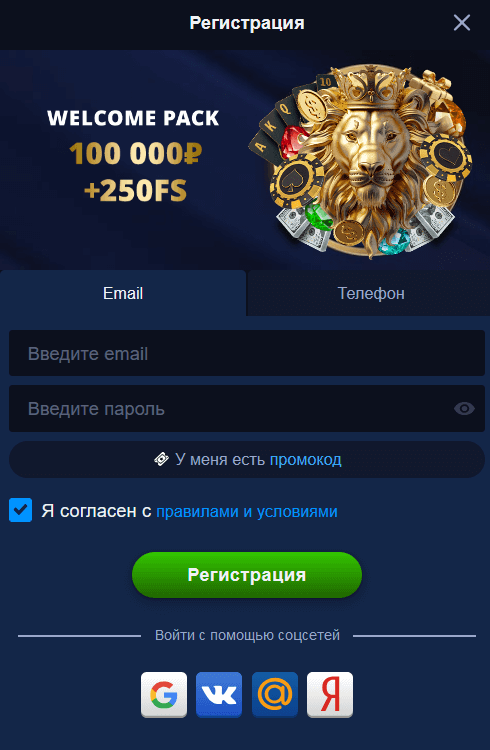Click the promo code ticket icon
Image resolution: width=490 pixels, height=750 pixels.
pyautogui.click(x=161, y=459)
